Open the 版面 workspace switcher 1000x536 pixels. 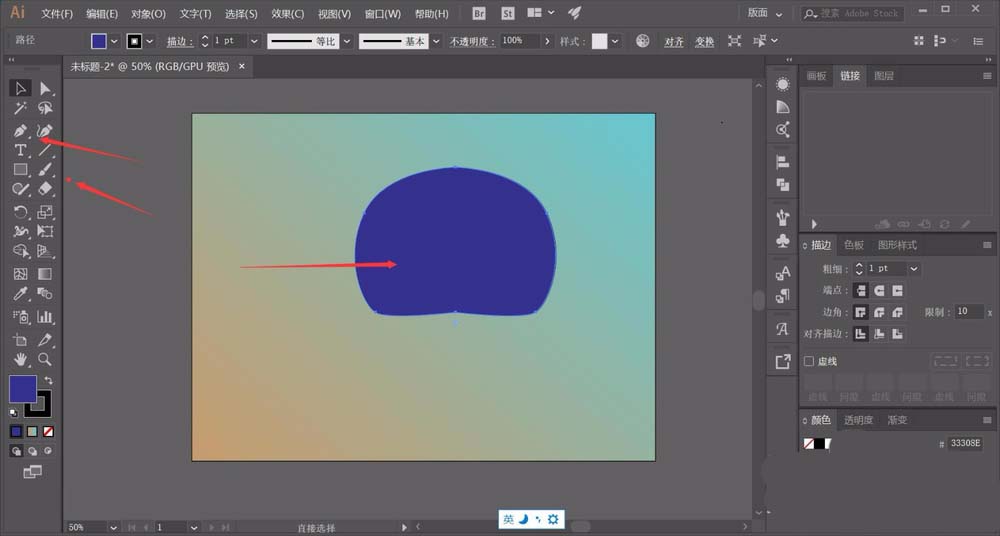[x=764, y=13]
